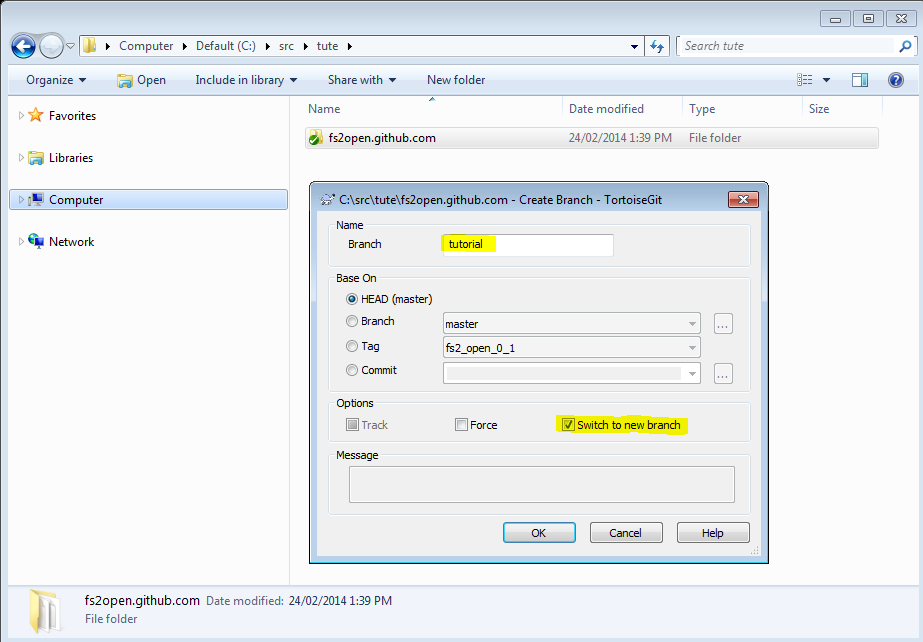The width and height of the screenshot is (923, 642).
Task: Toggle the preview pane icon
Action: [x=860, y=80]
